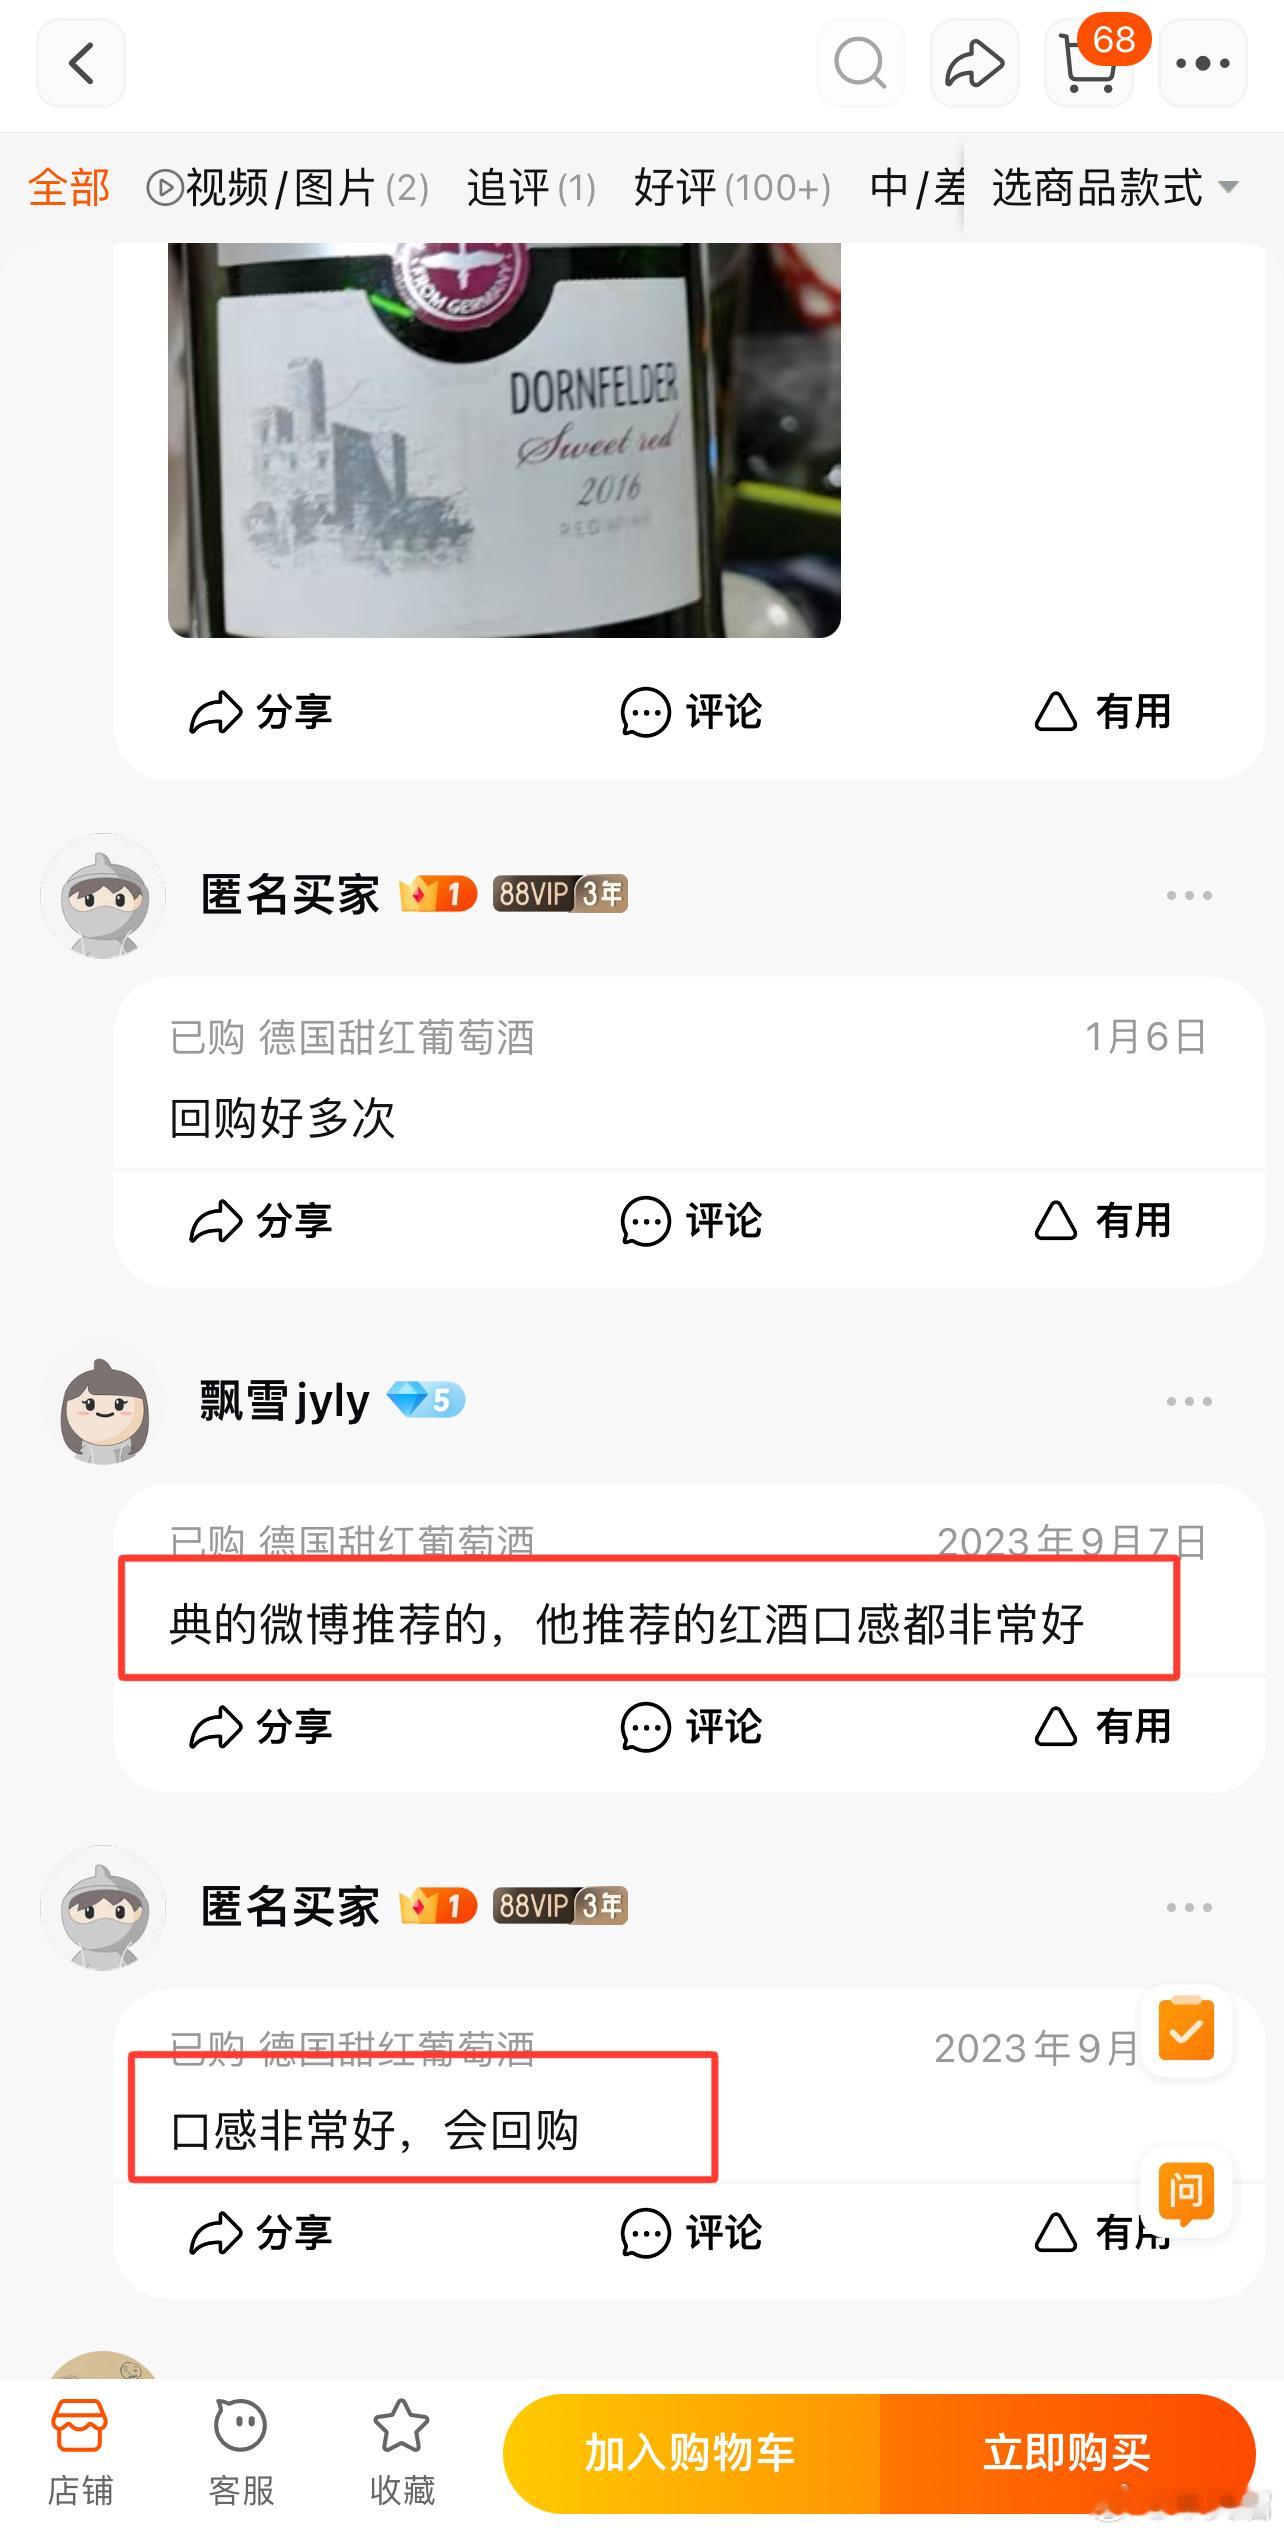Tap the share arrow in the top bar
Screen dimensions: 1284x2535
coord(974,63)
